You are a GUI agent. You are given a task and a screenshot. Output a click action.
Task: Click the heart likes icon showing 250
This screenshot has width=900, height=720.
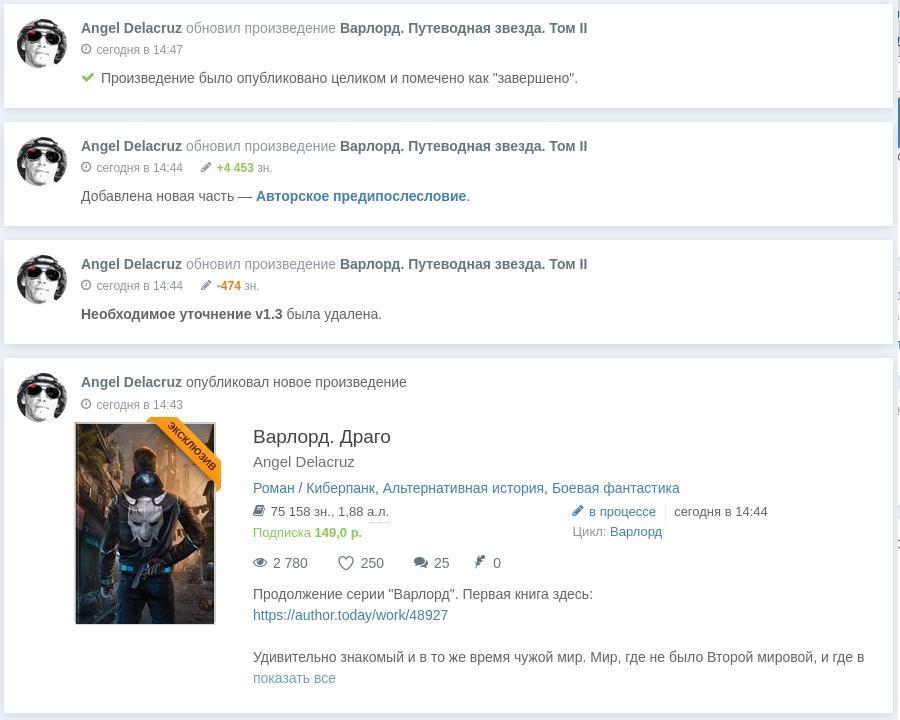(x=346, y=563)
